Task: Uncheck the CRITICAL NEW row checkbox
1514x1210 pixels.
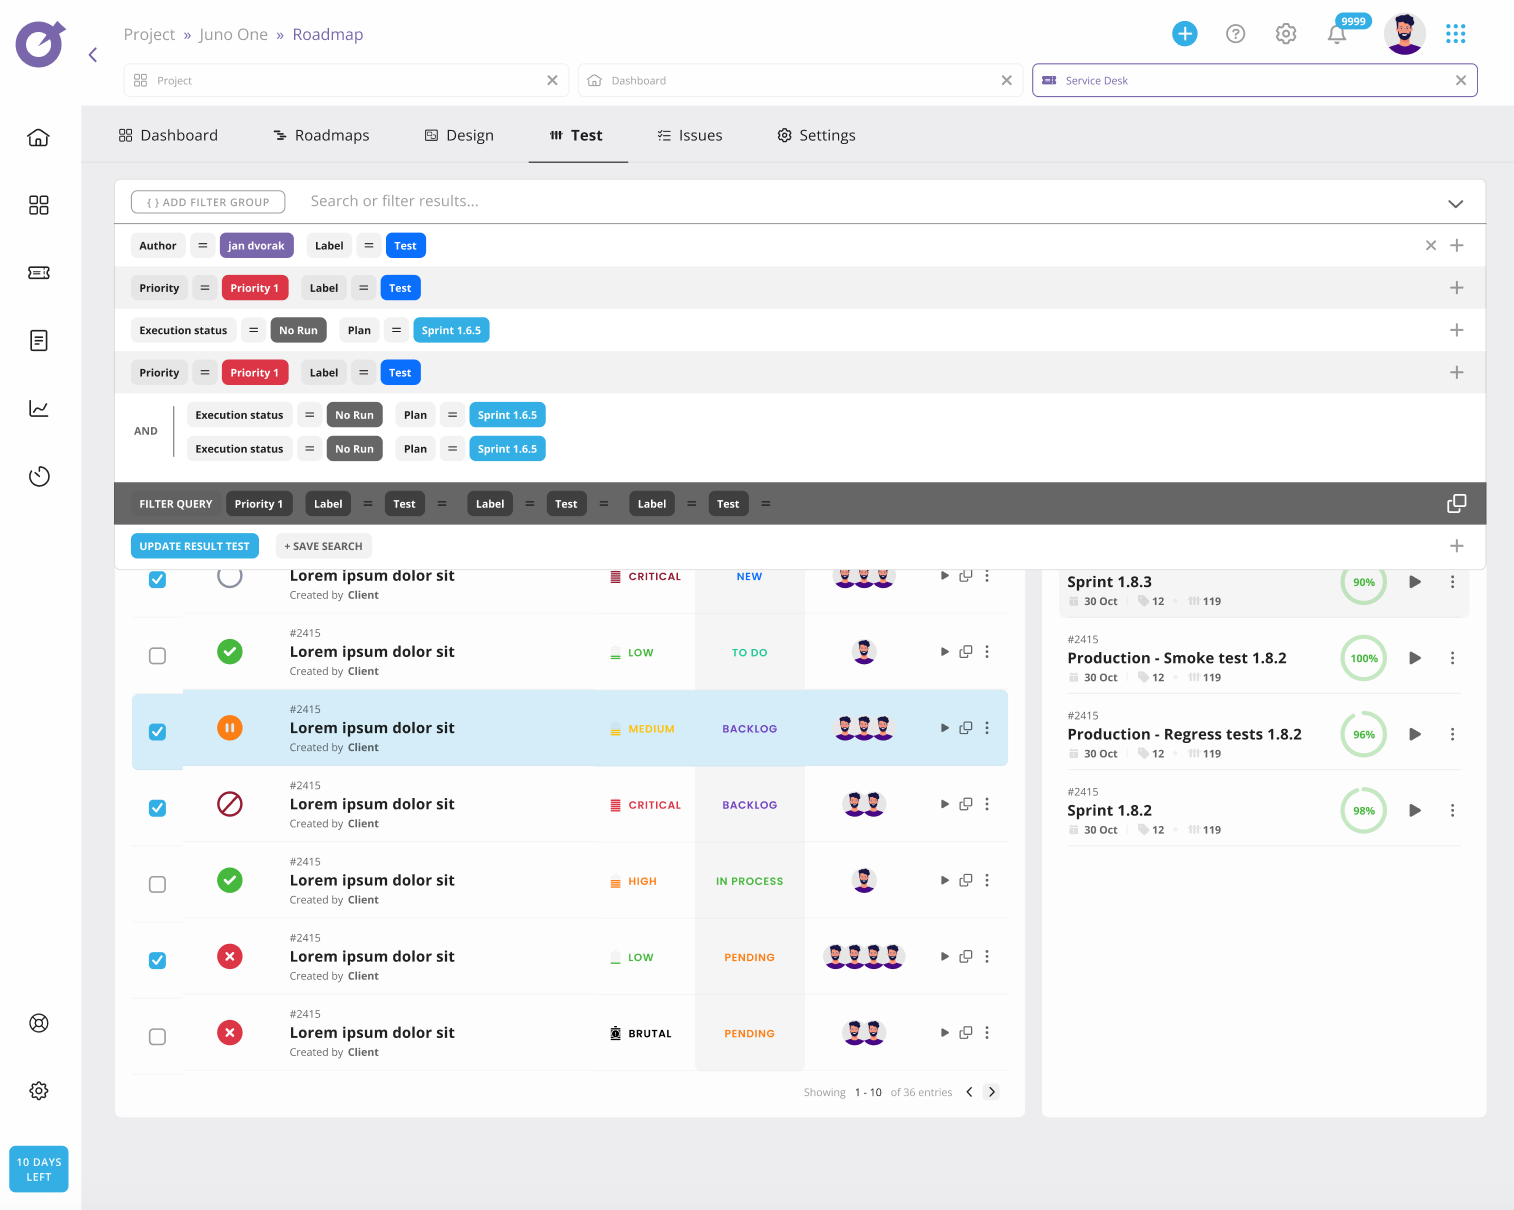Action: 157,580
